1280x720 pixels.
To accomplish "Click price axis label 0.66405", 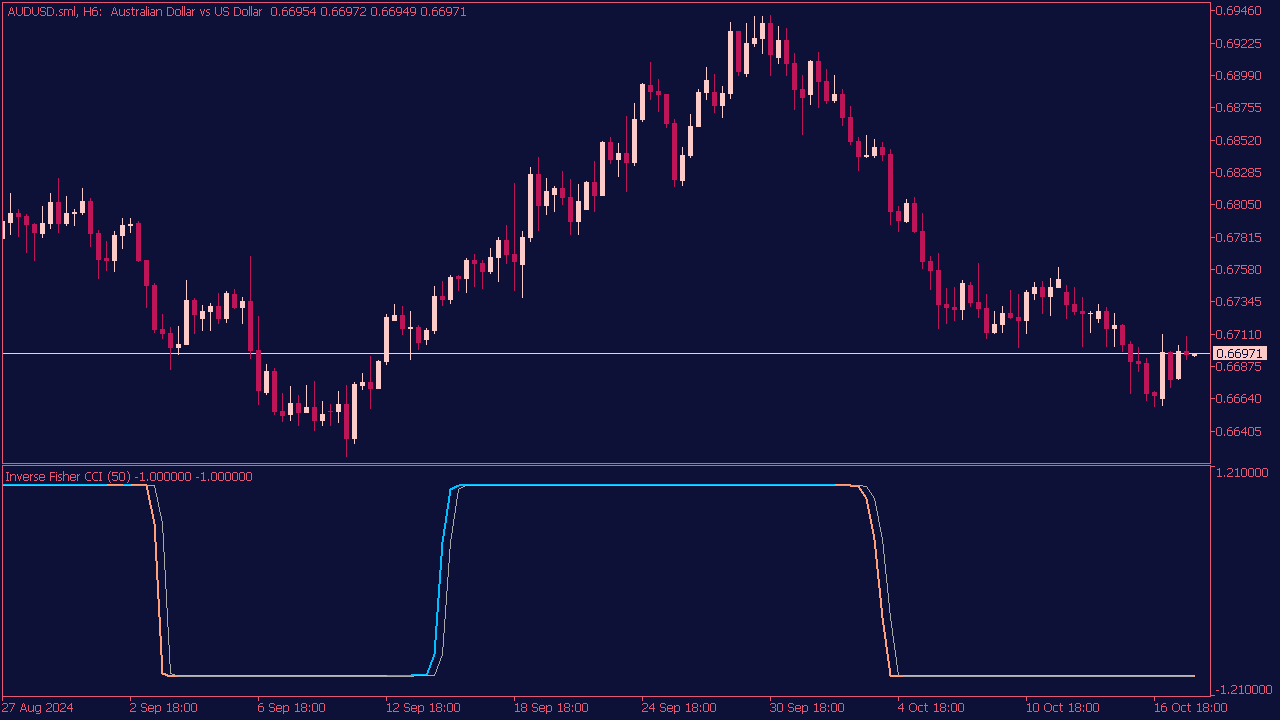I will [x=1239, y=431].
